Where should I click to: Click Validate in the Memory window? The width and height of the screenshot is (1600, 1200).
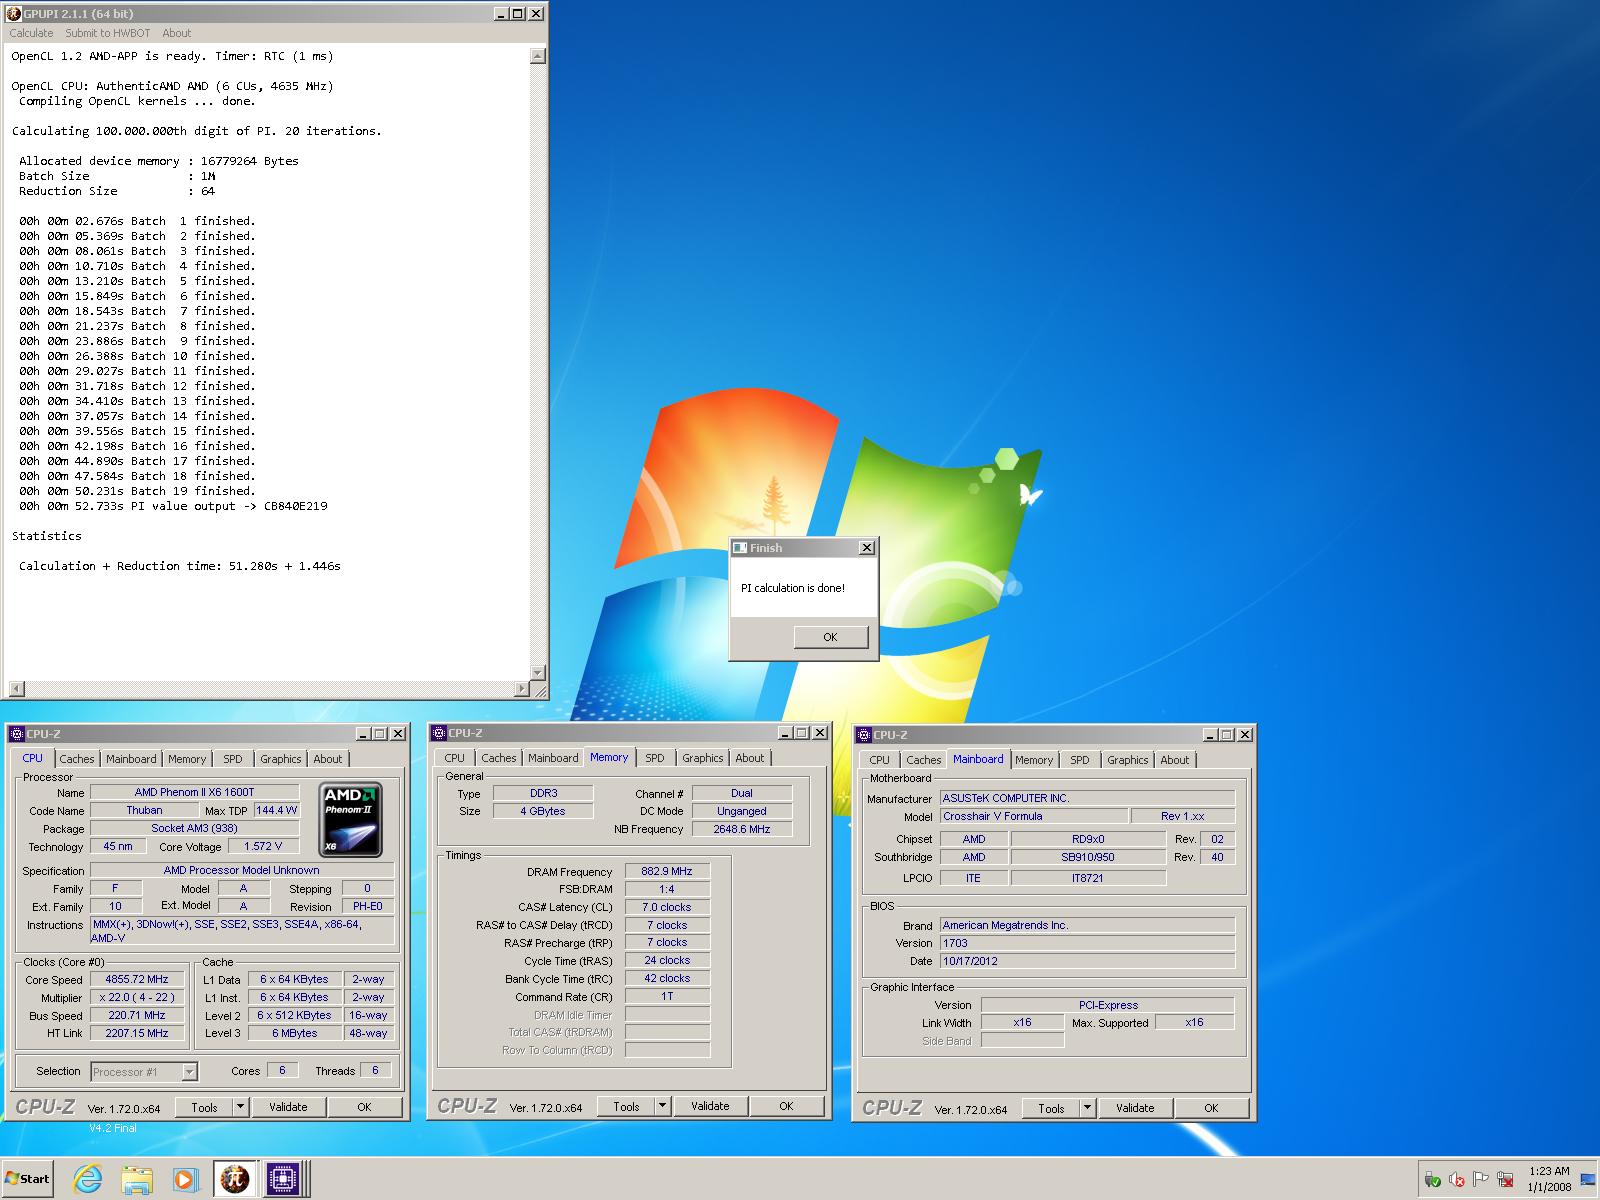(x=710, y=1106)
